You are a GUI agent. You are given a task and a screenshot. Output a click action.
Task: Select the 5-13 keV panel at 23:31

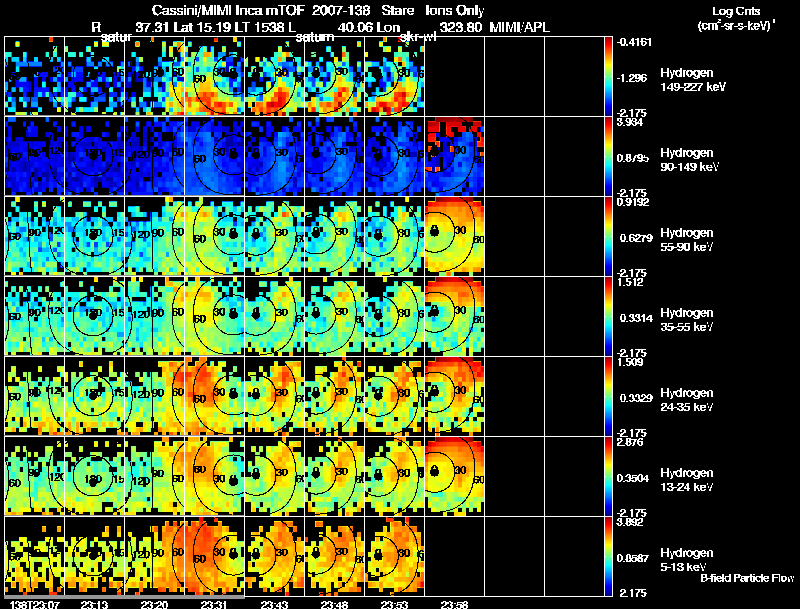(215, 556)
